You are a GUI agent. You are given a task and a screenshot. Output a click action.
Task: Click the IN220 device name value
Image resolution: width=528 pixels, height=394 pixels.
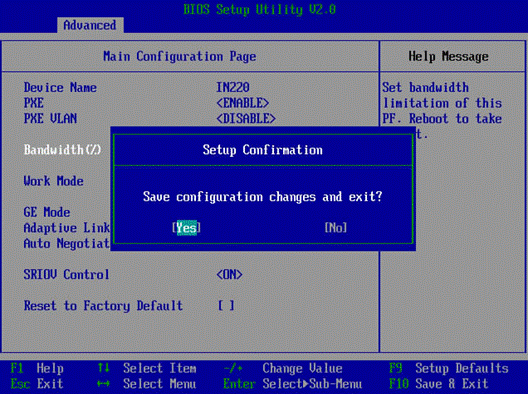233,88
